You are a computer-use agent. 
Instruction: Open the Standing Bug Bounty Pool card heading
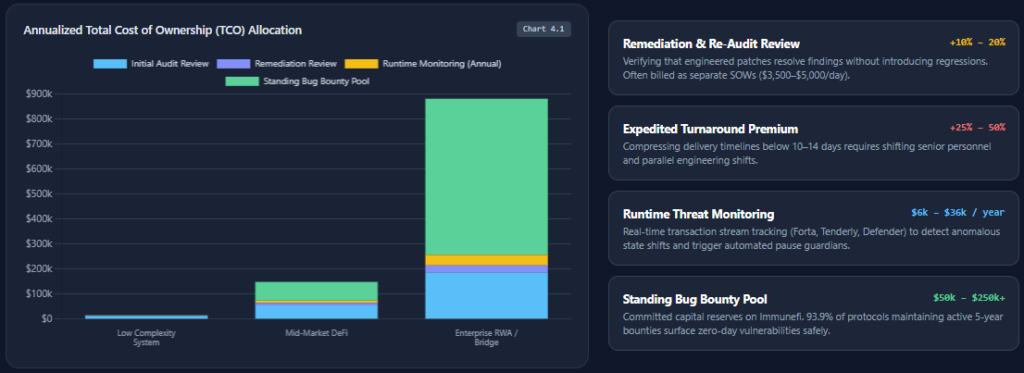click(x=695, y=300)
